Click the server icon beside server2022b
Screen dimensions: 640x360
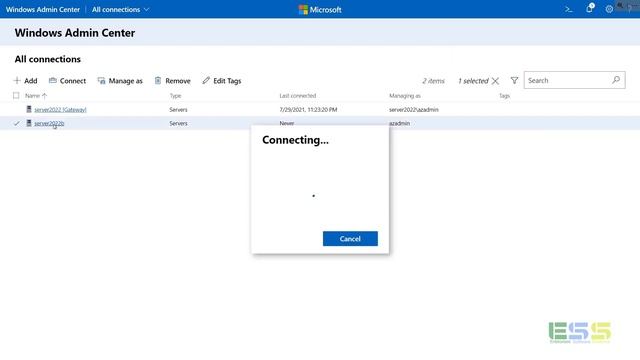click(x=29, y=123)
